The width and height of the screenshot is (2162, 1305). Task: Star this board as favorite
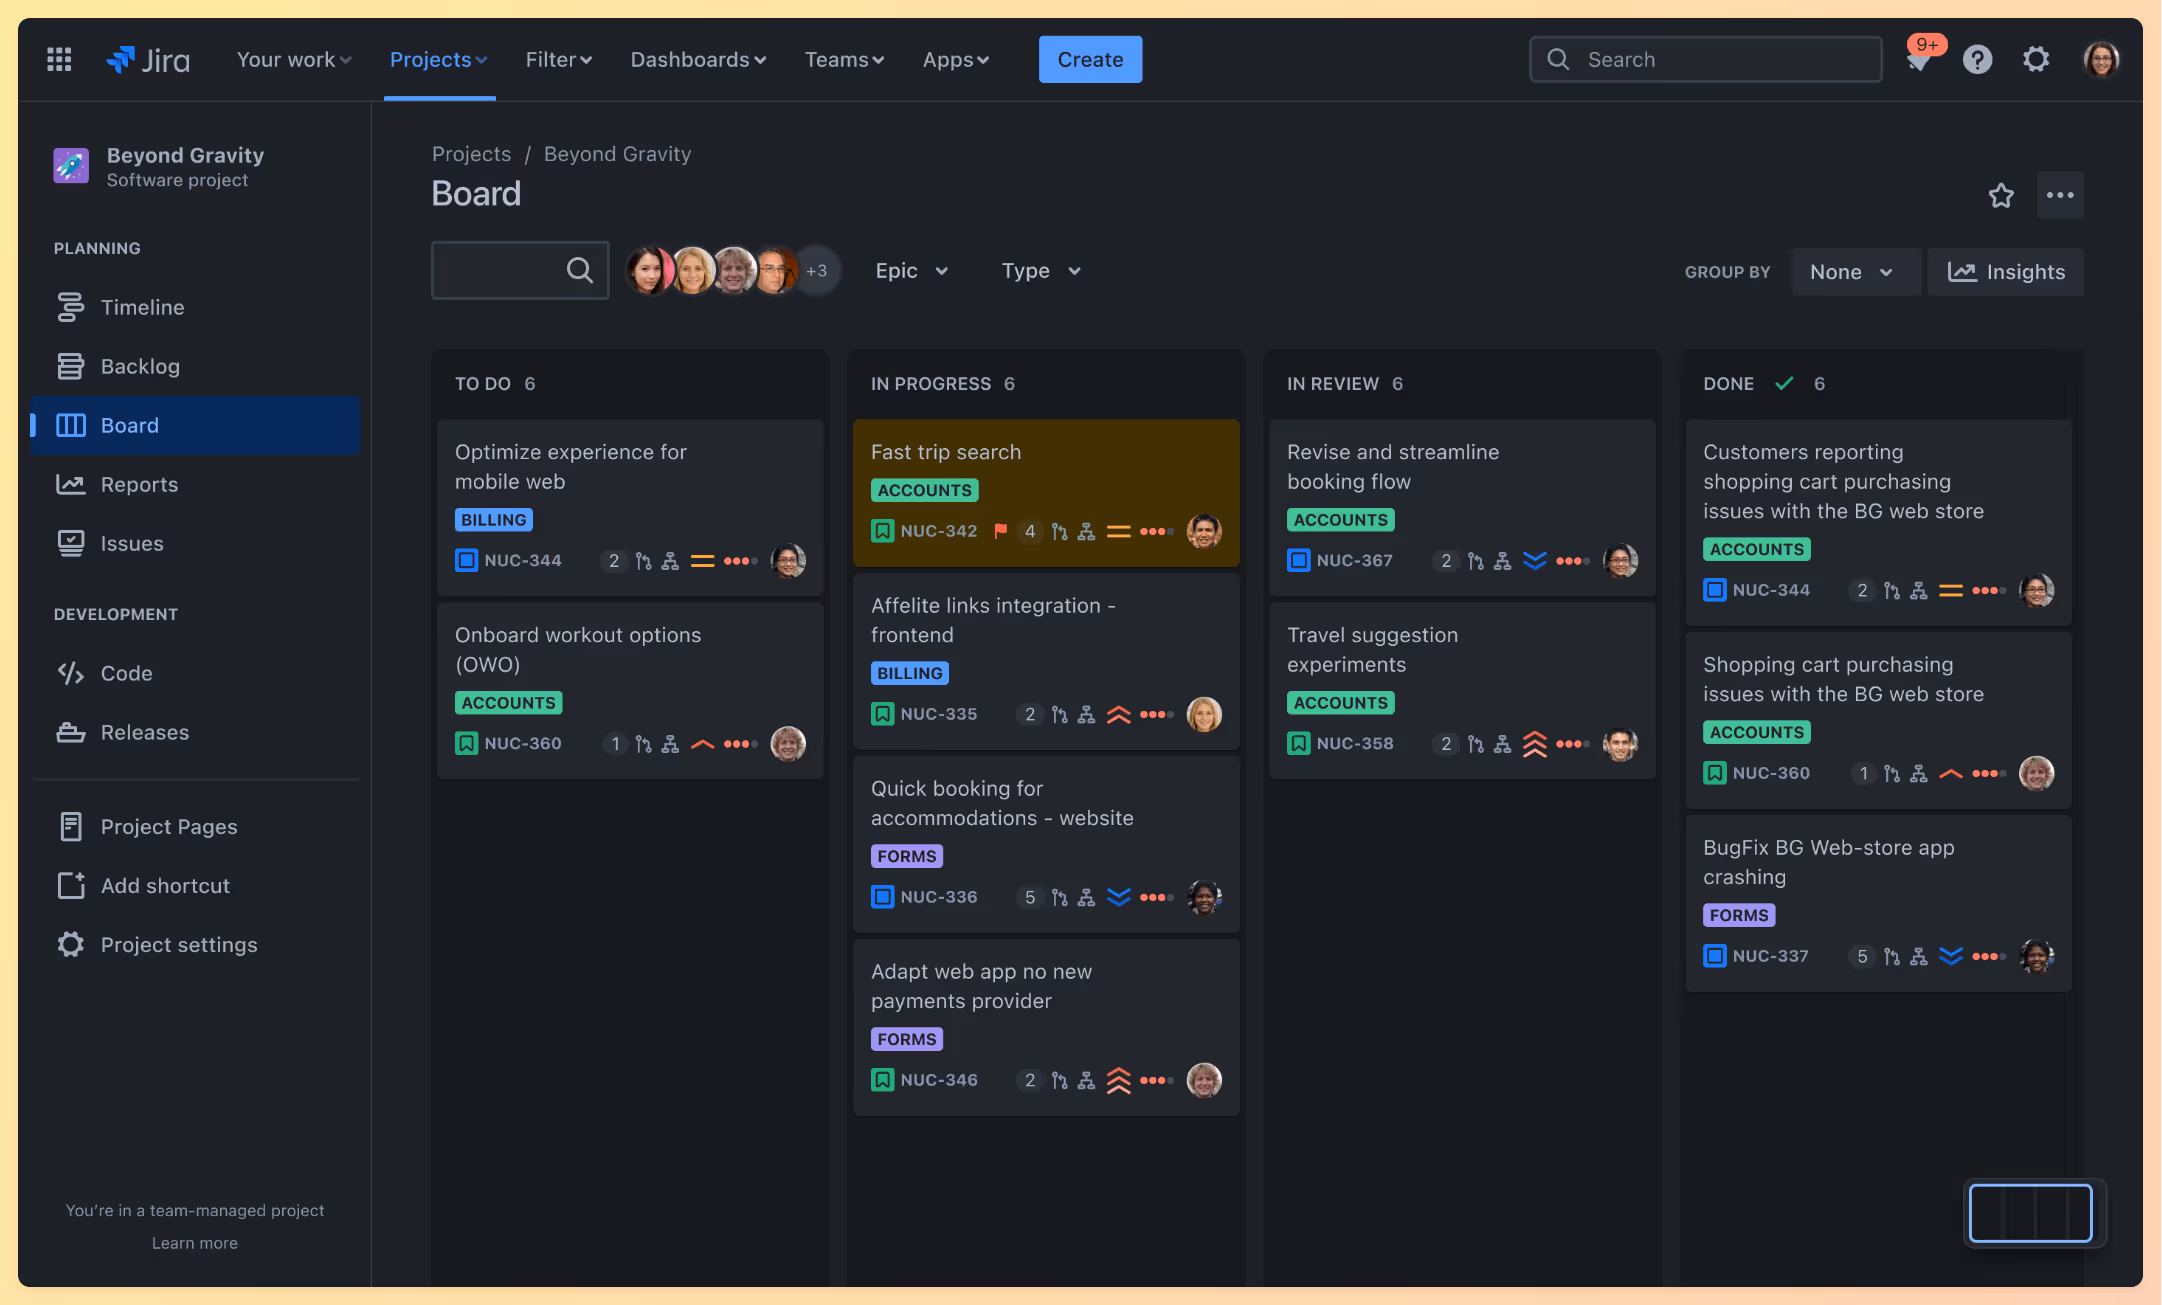click(x=2001, y=195)
